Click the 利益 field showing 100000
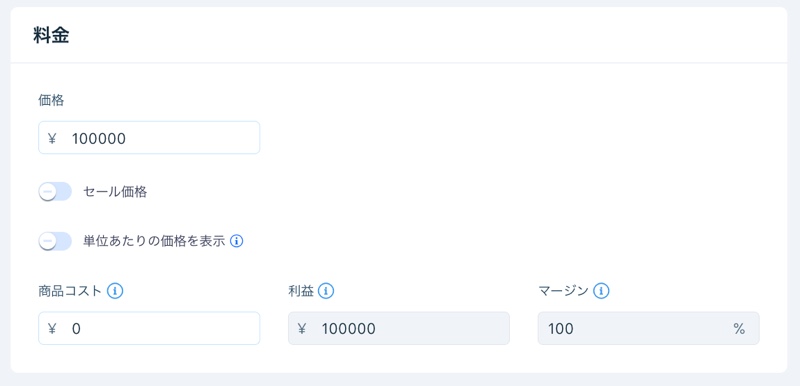The width and height of the screenshot is (800, 386). [x=399, y=328]
